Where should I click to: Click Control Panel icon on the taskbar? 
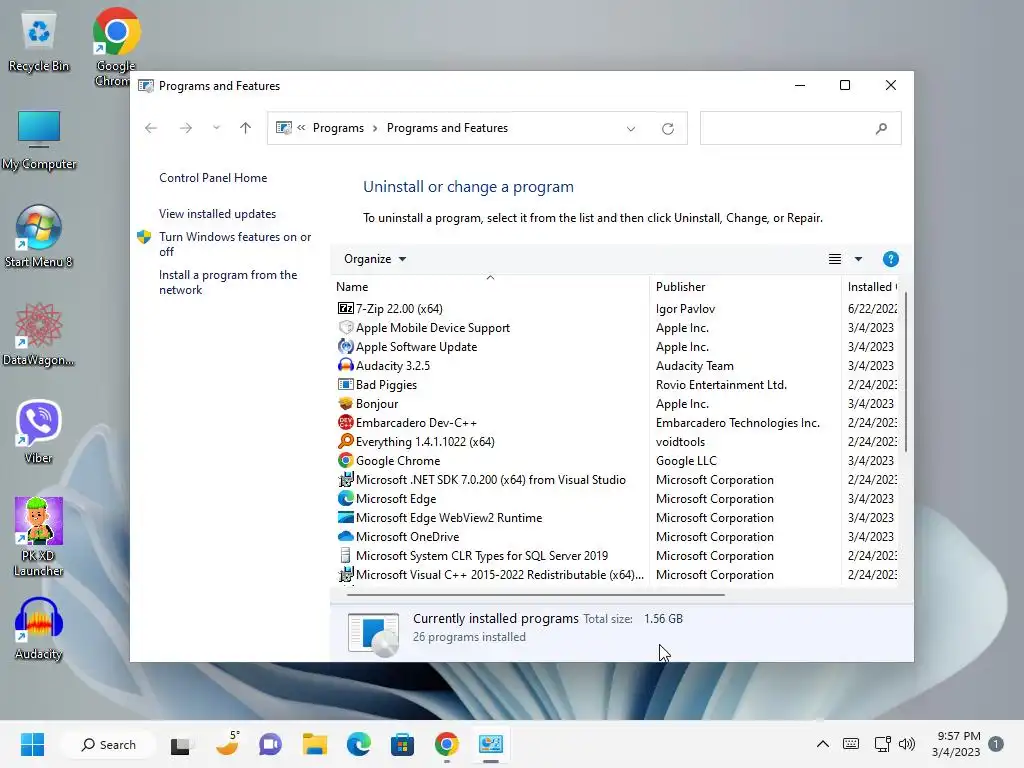click(490, 744)
